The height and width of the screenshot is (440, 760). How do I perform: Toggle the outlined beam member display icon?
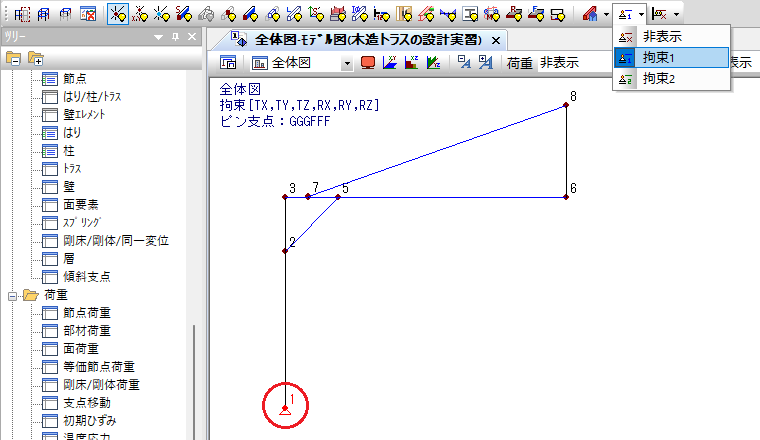click(272, 14)
